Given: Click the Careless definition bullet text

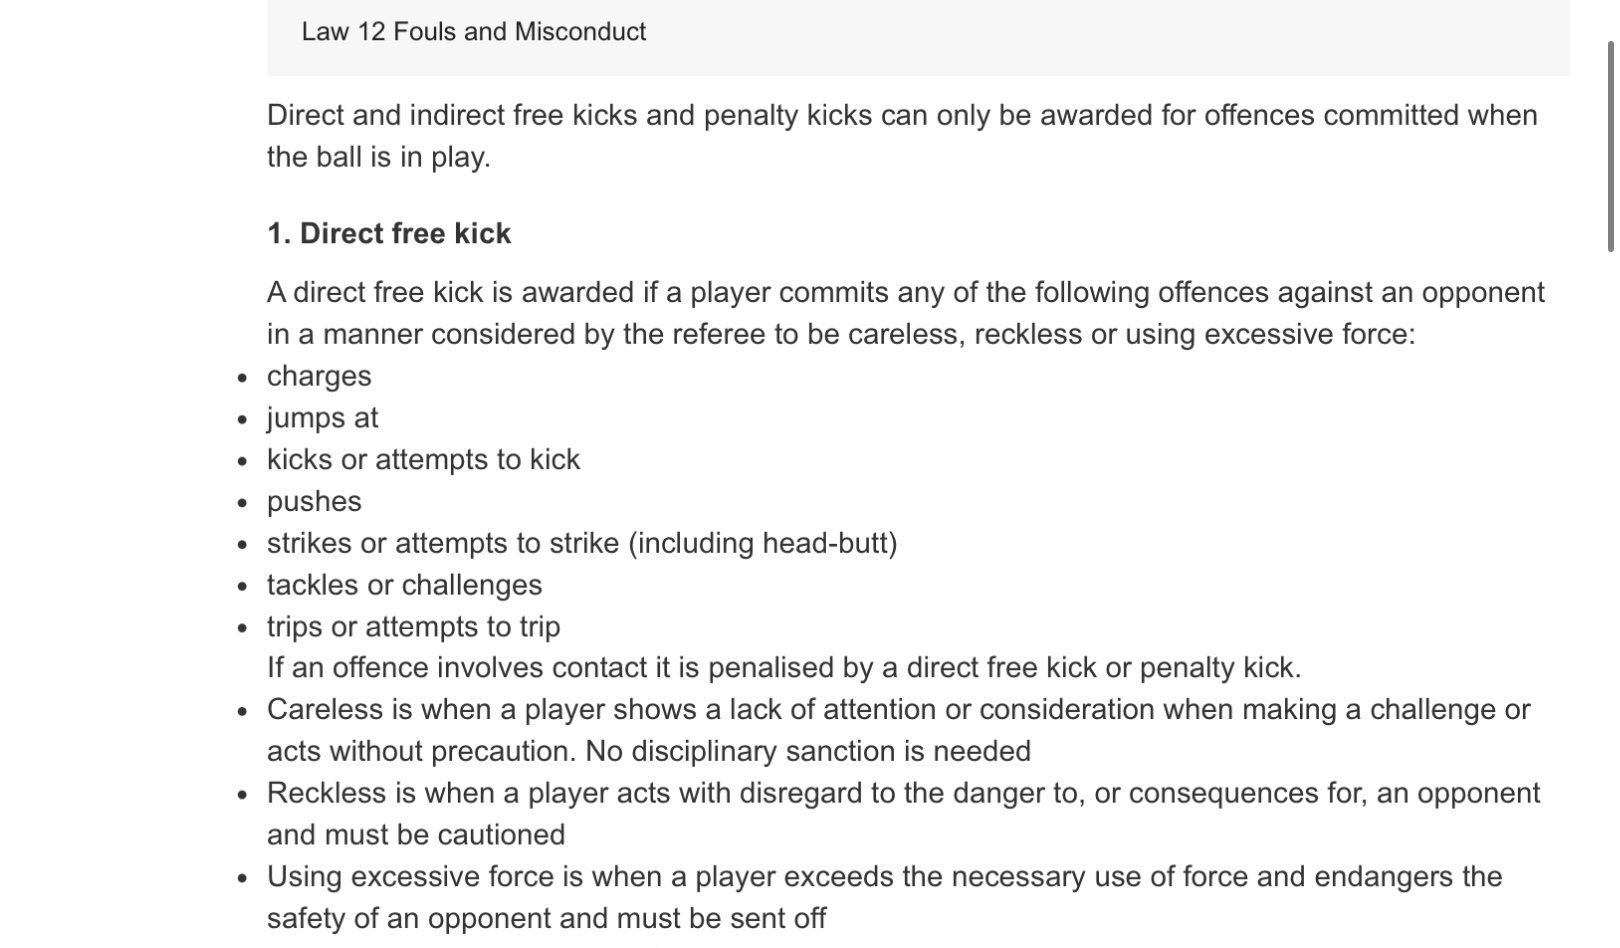Looking at the screenshot, I should (x=898, y=731).
